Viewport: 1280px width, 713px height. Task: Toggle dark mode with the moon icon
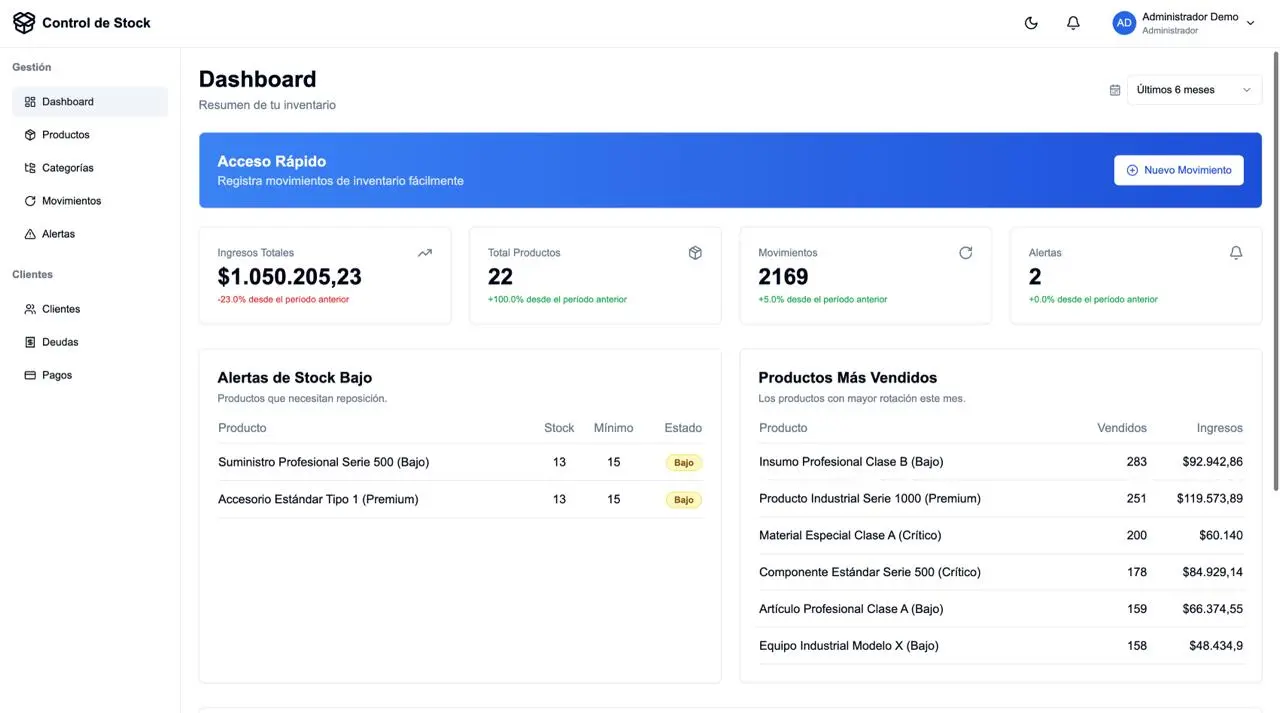(1031, 23)
